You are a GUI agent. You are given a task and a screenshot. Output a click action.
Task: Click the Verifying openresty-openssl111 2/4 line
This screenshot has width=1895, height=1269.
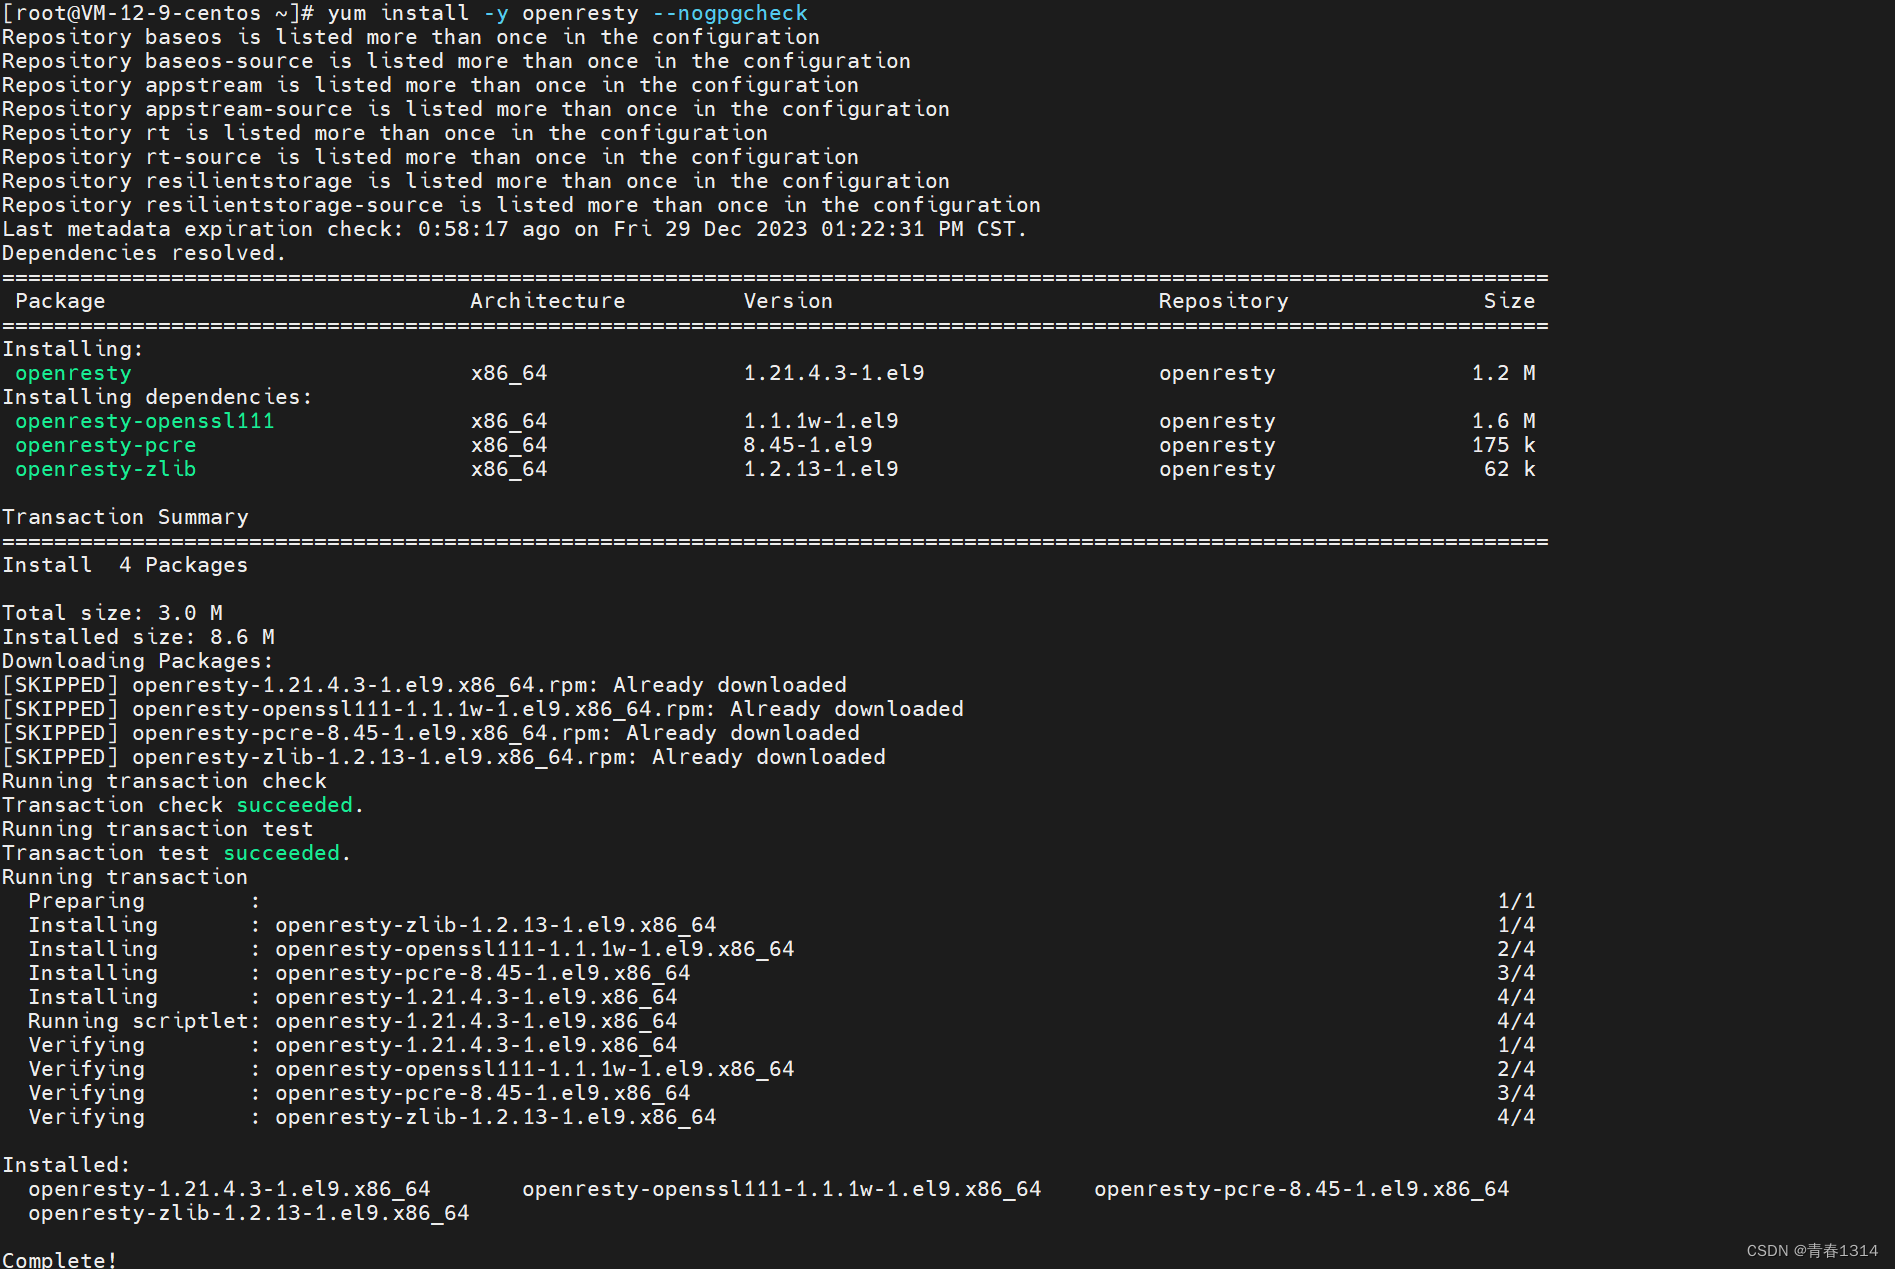coord(782,1069)
